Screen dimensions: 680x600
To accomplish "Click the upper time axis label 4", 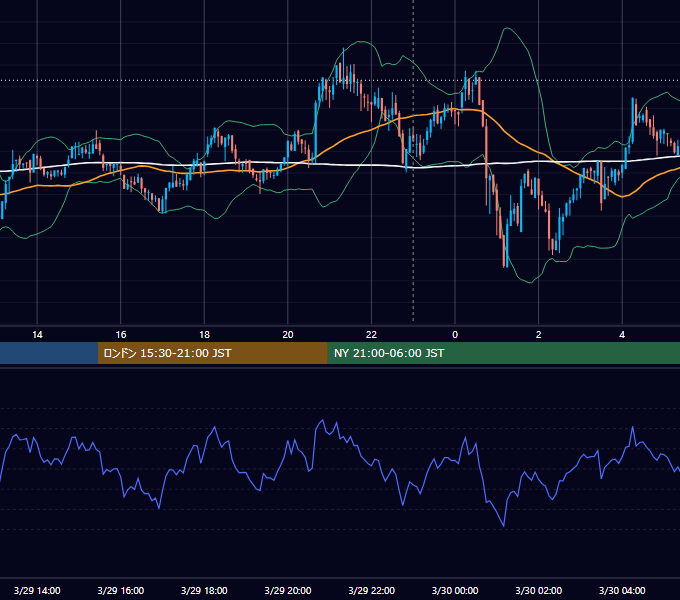I will [x=622, y=335].
